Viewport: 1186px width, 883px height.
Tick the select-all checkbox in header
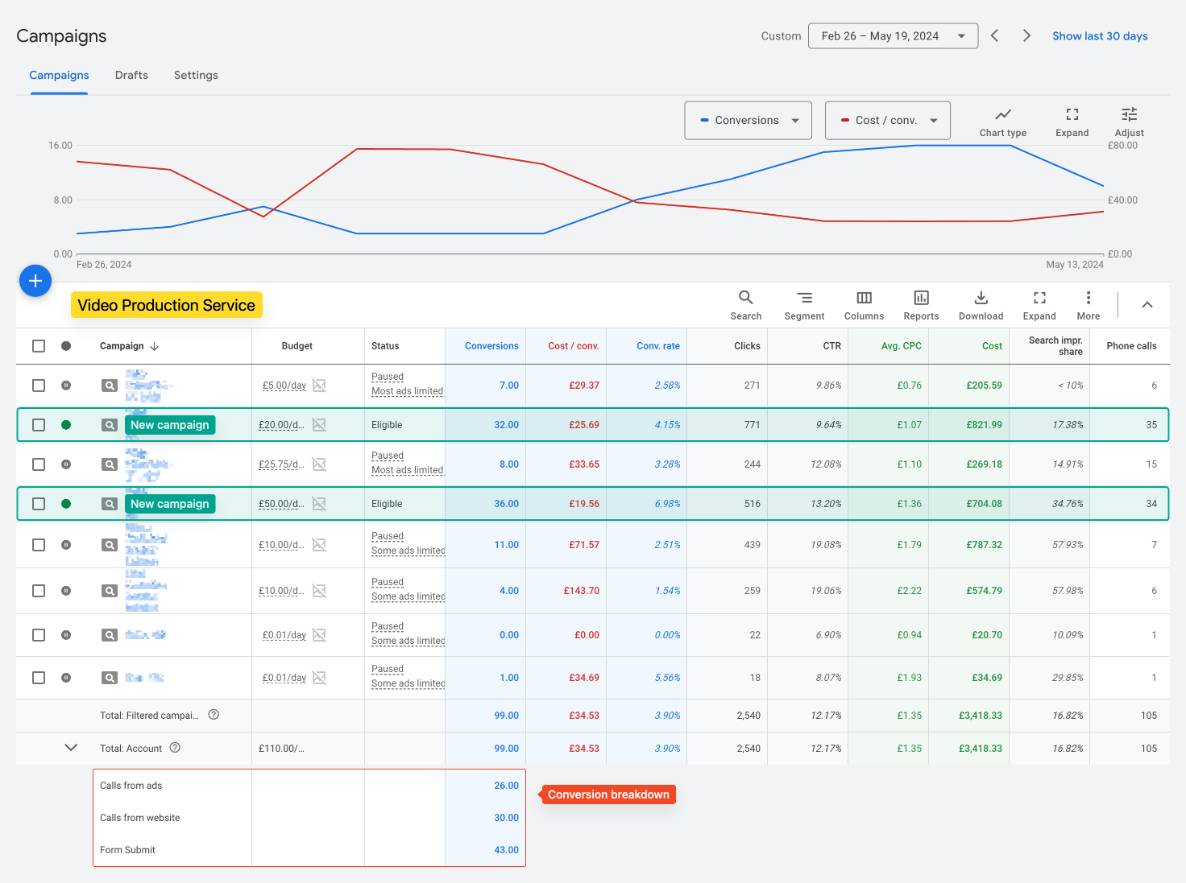pos(39,346)
